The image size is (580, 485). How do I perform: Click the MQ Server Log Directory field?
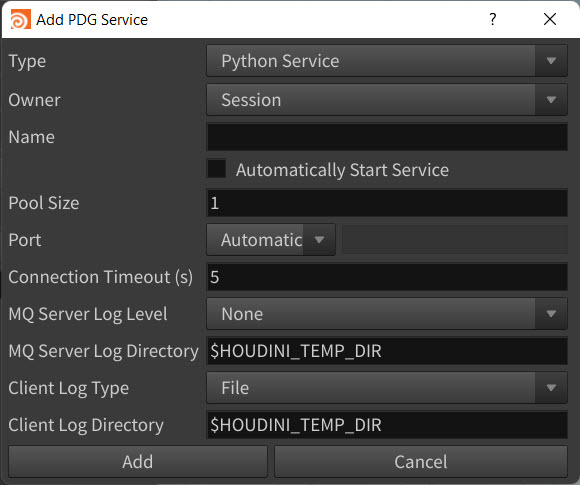387,351
